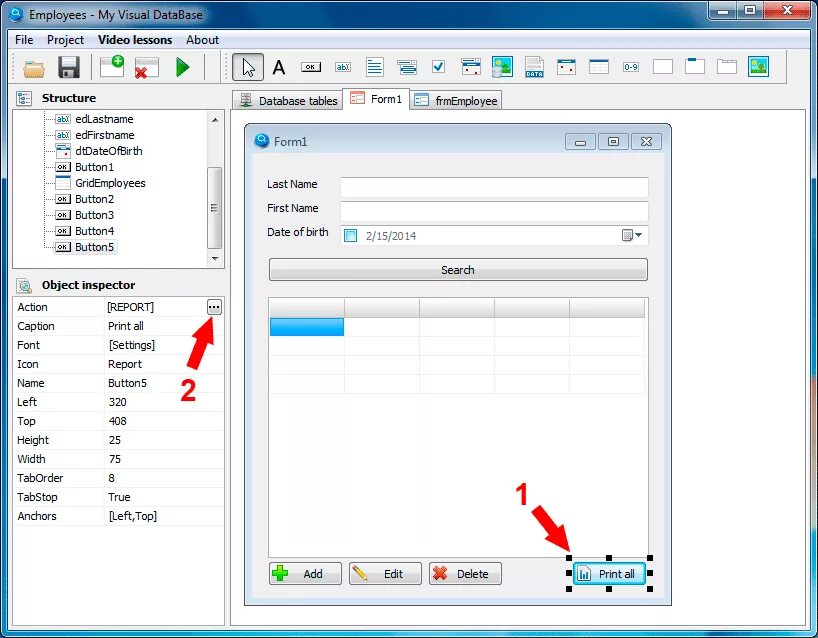Open the Video lessons menu
The image size is (818, 638).
[135, 39]
